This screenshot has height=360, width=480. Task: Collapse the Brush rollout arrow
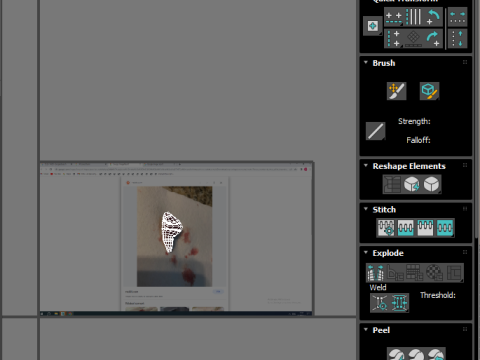pos(366,62)
